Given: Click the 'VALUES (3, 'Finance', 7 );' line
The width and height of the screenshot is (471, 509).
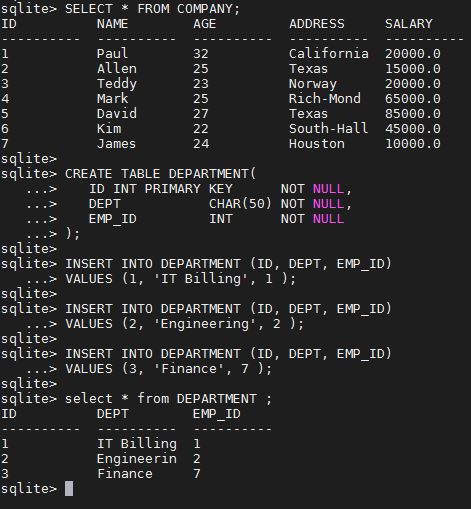Looking at the screenshot, I should [168, 369].
